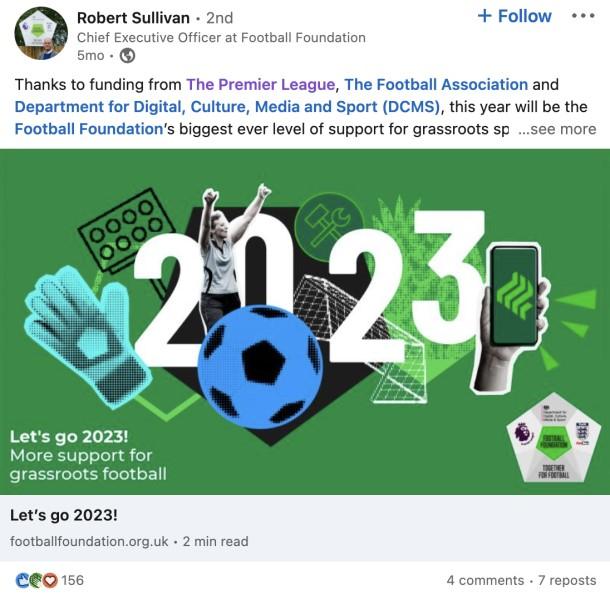Click the blue football in the image
Image resolution: width=610 pixels, height=596 pixels.
(260, 366)
